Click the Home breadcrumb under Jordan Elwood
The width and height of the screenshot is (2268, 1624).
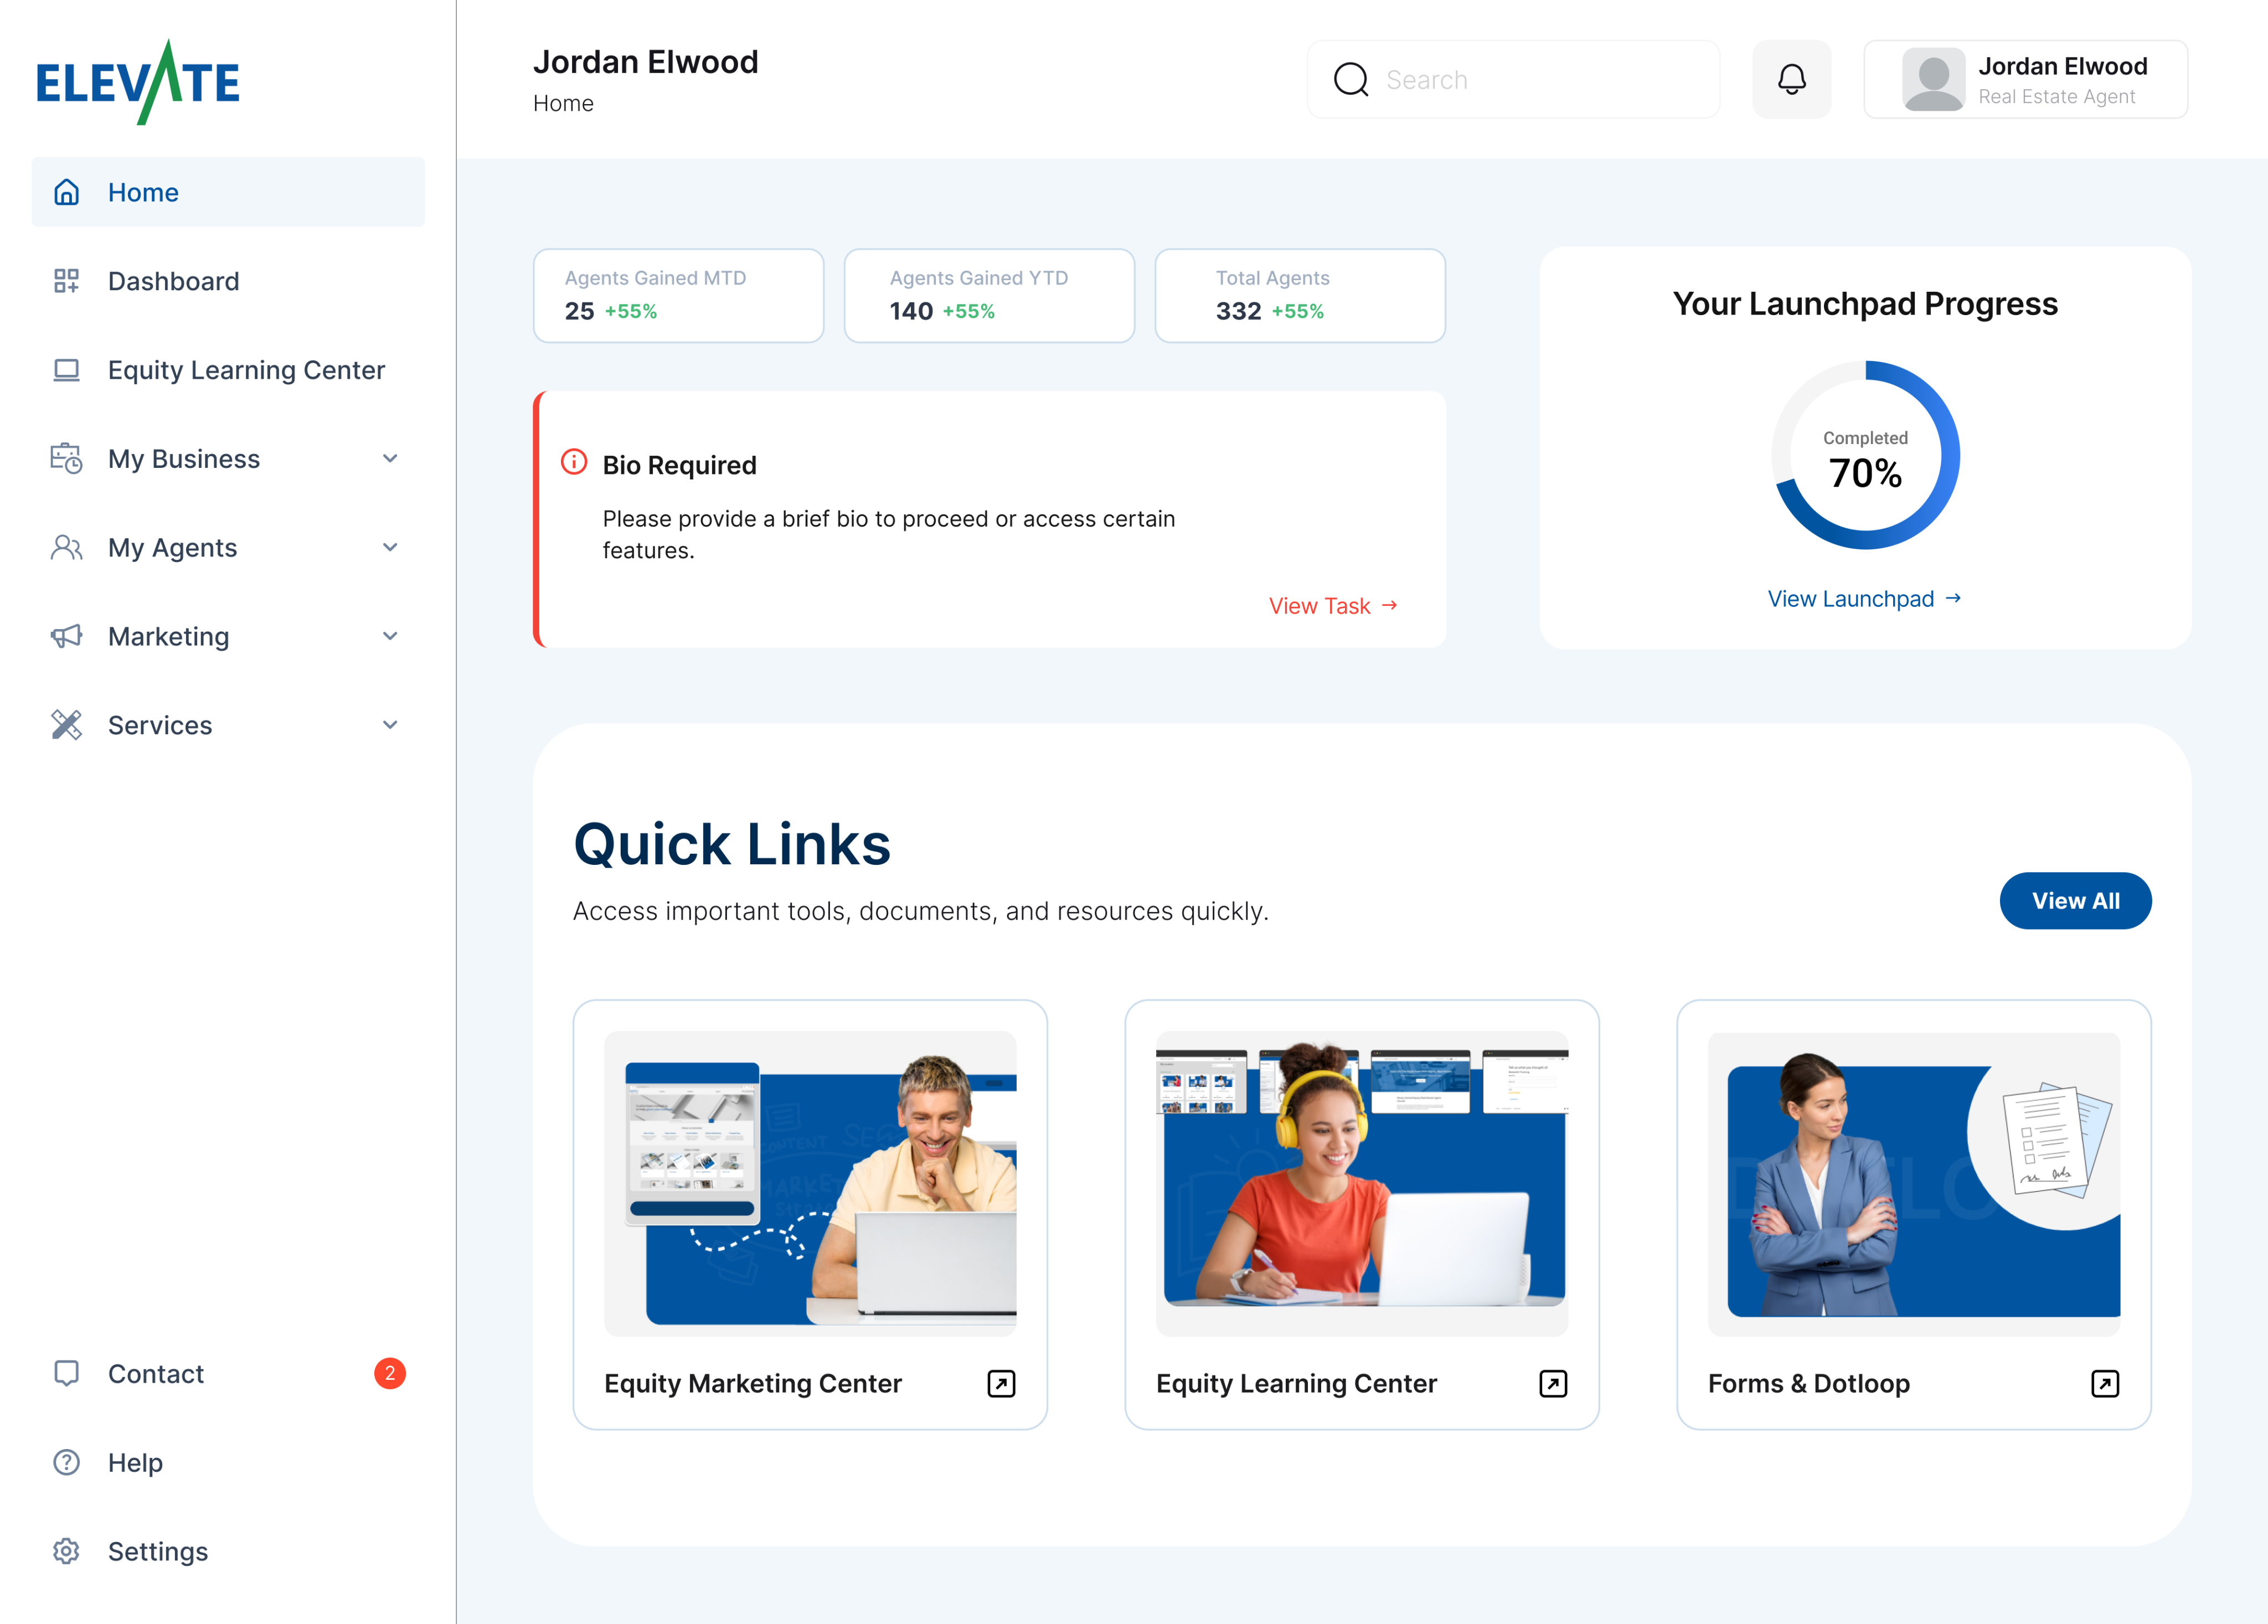(x=563, y=104)
